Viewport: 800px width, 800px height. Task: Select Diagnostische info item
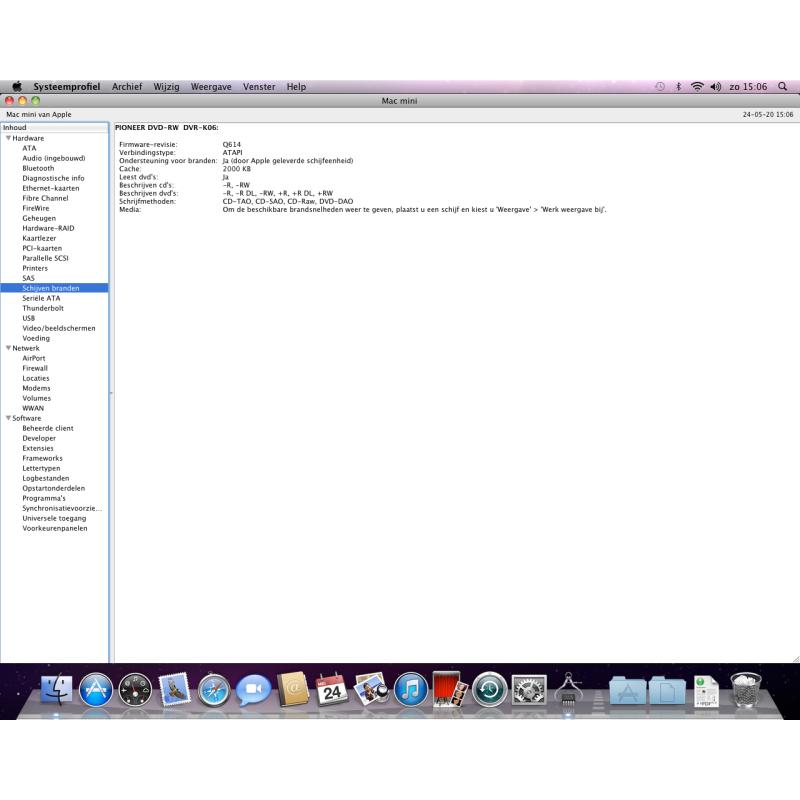tap(55, 178)
